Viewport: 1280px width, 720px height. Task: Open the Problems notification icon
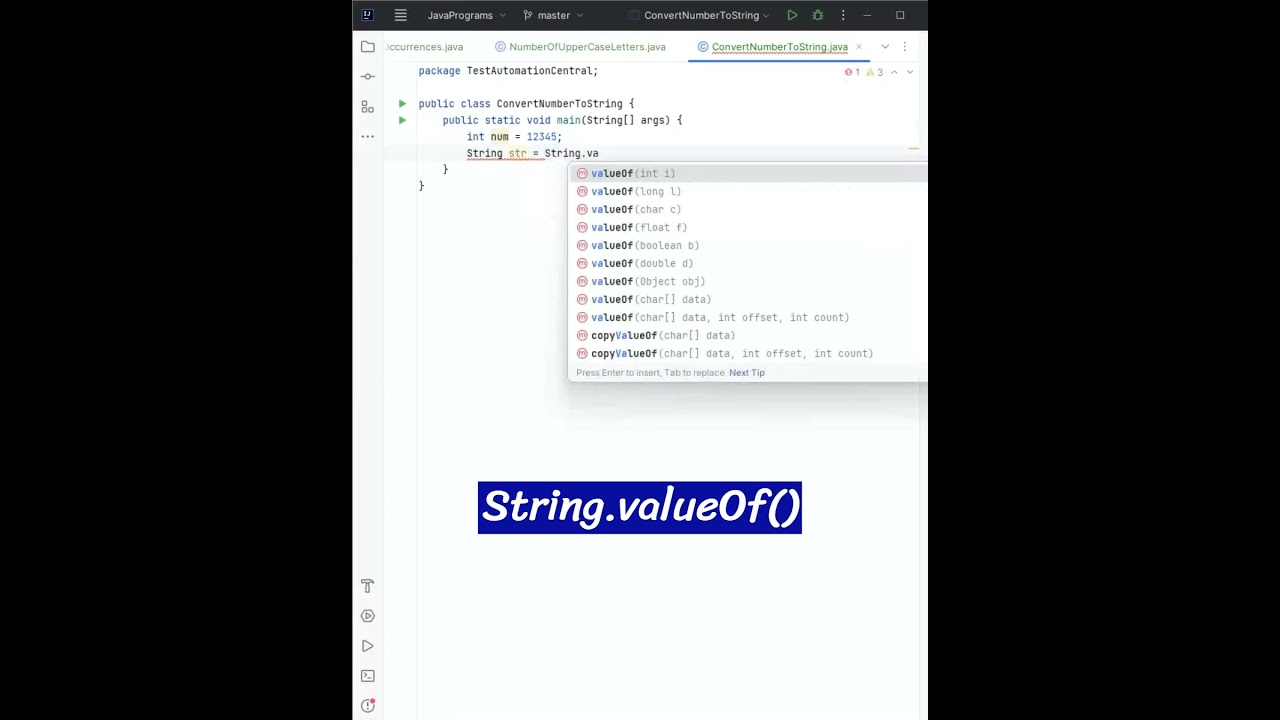click(368, 705)
